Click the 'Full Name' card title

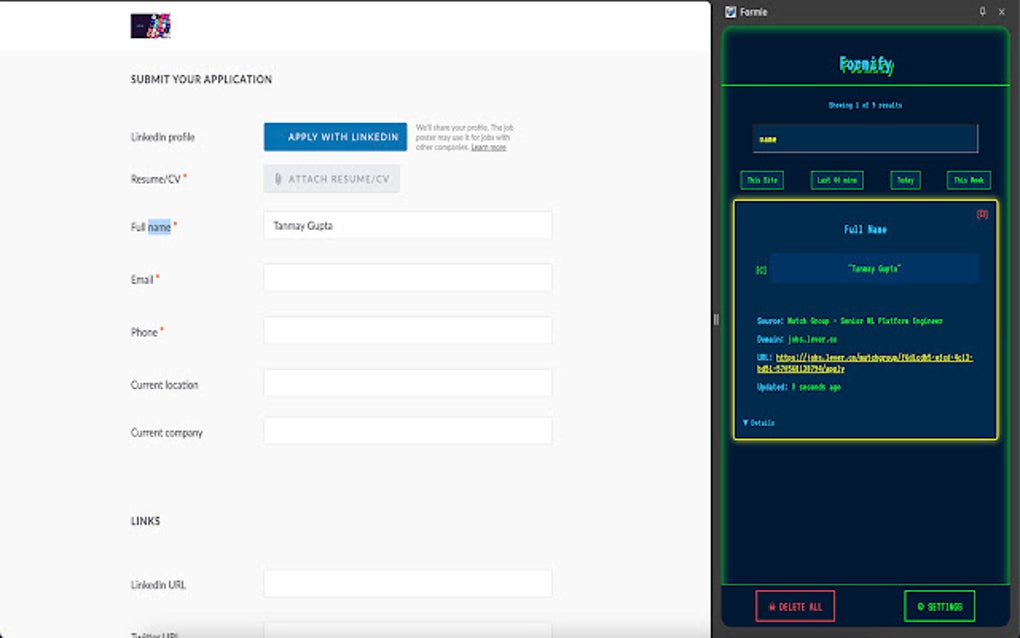point(865,229)
